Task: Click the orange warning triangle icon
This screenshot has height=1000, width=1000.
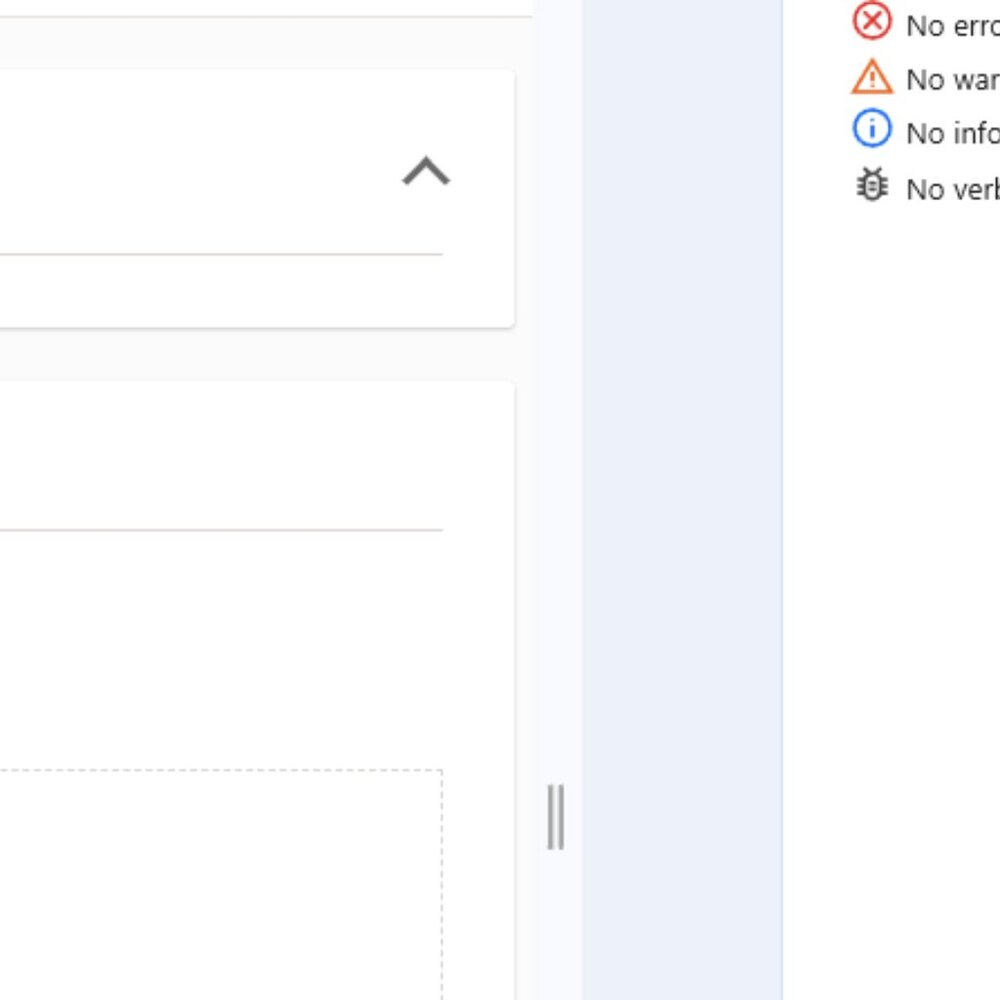Action: [871, 77]
